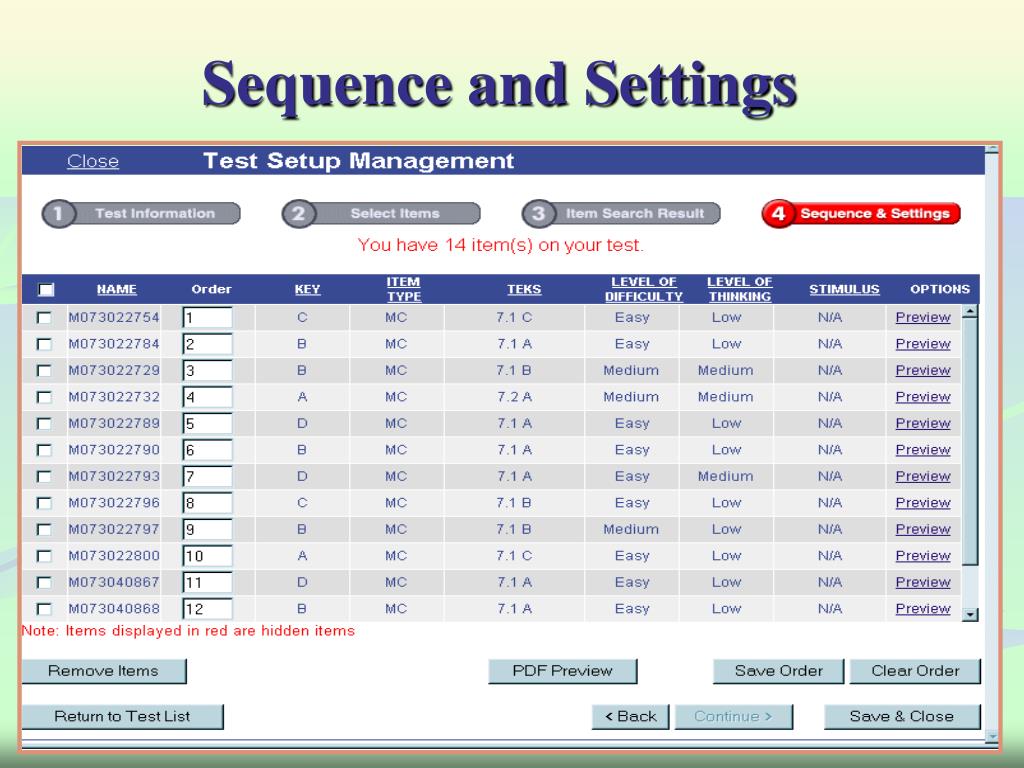The height and width of the screenshot is (768, 1024).
Task: Click the Save Order button
Action: click(778, 671)
